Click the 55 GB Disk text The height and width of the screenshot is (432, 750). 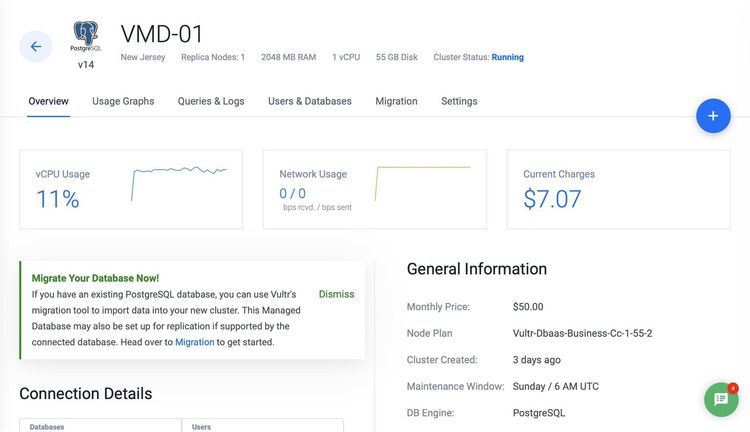point(397,57)
